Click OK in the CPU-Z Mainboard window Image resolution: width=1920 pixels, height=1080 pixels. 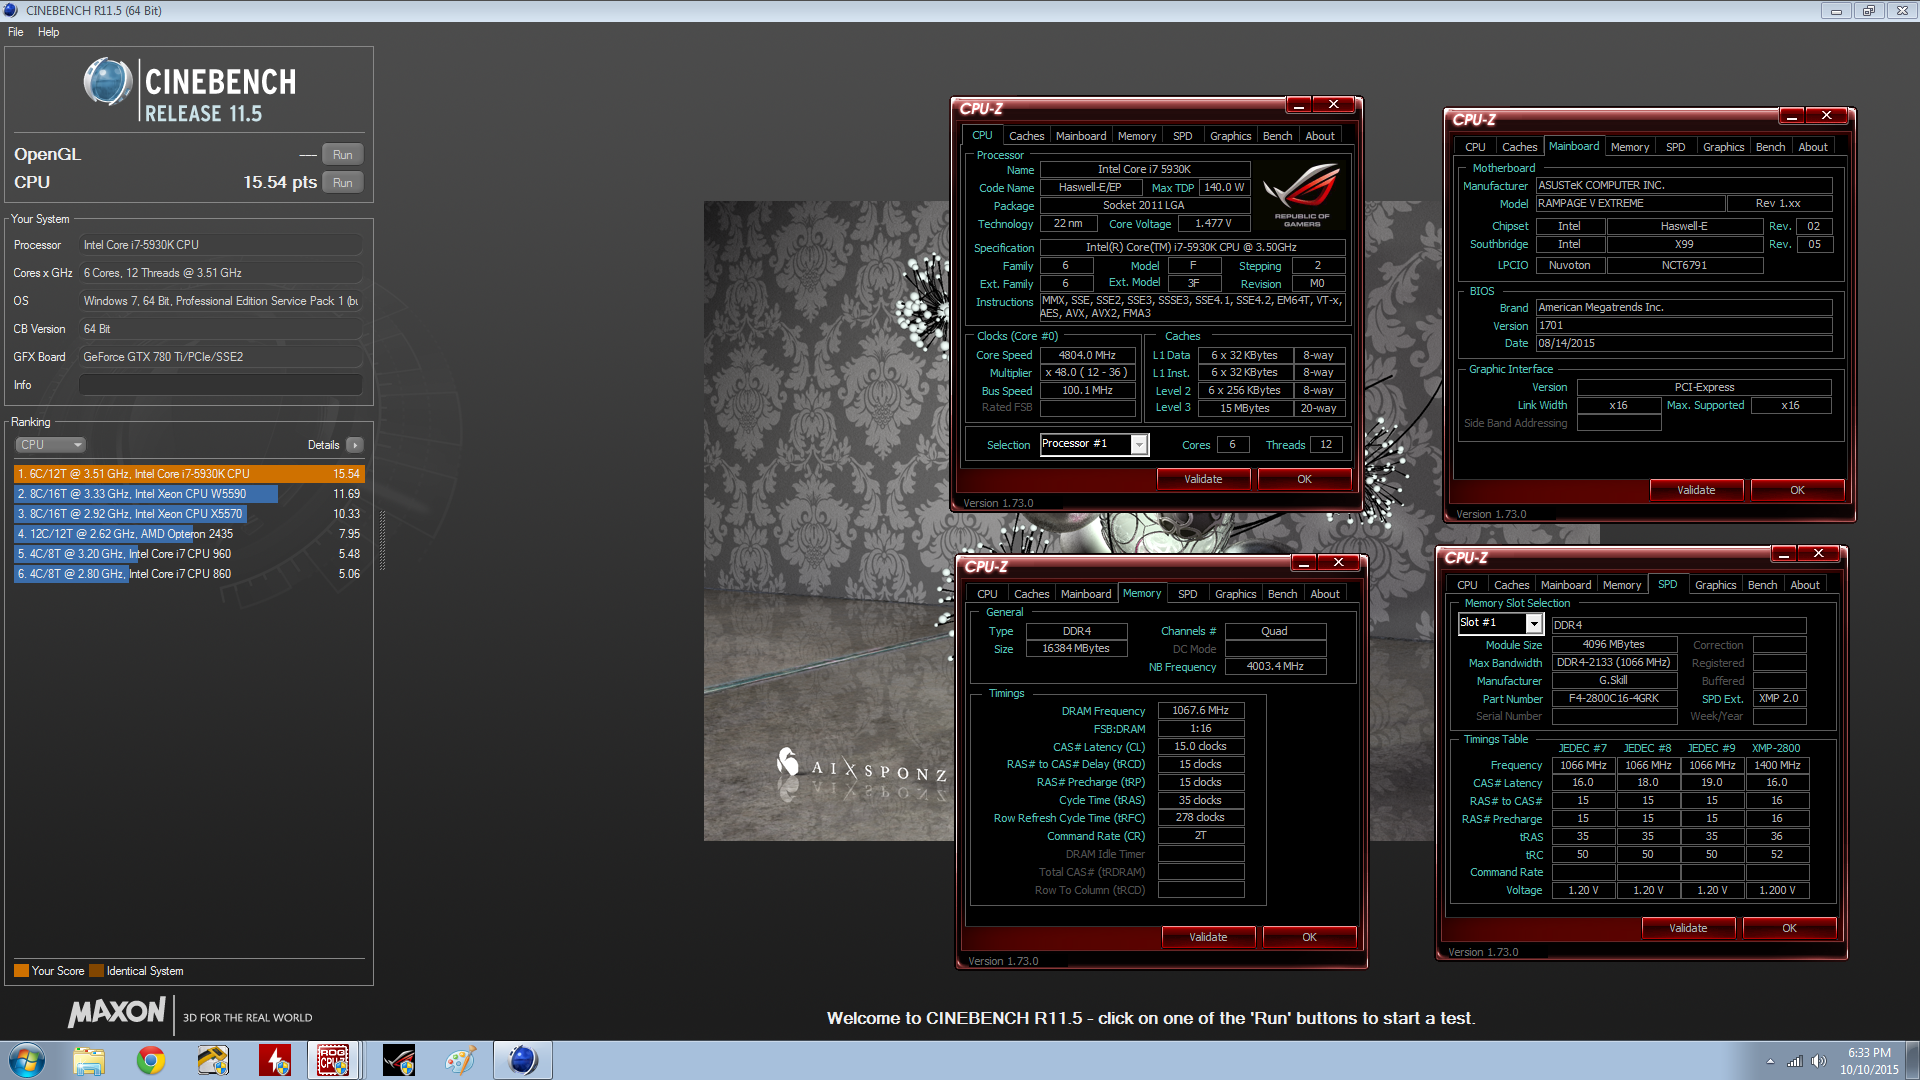(1797, 490)
